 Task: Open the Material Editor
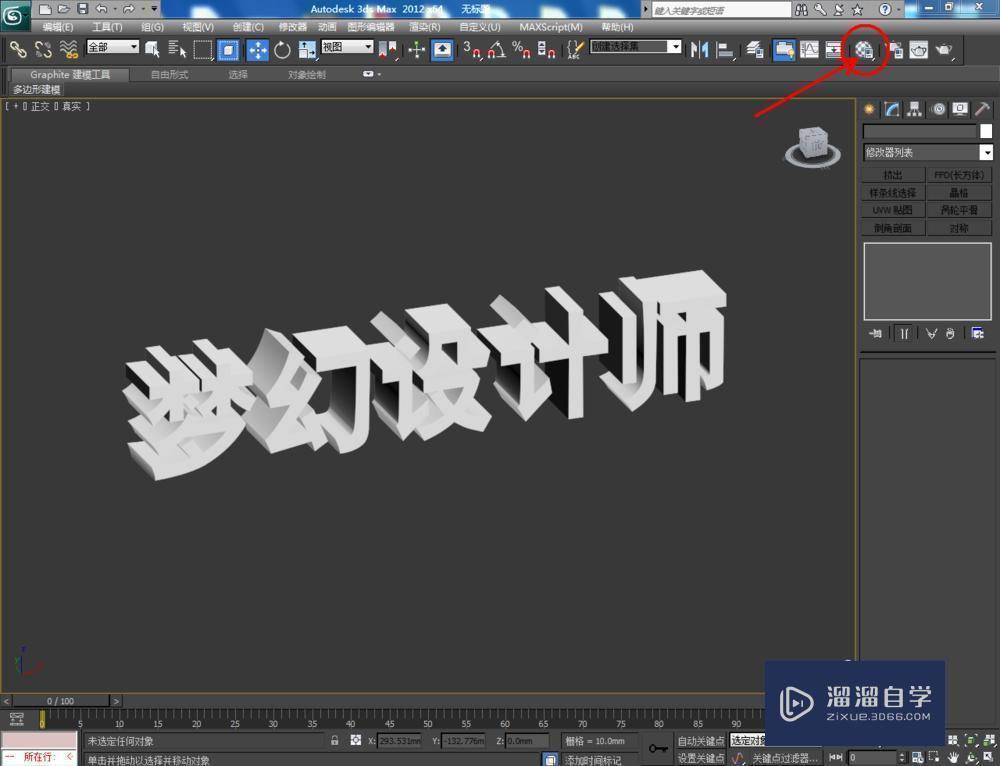point(862,49)
